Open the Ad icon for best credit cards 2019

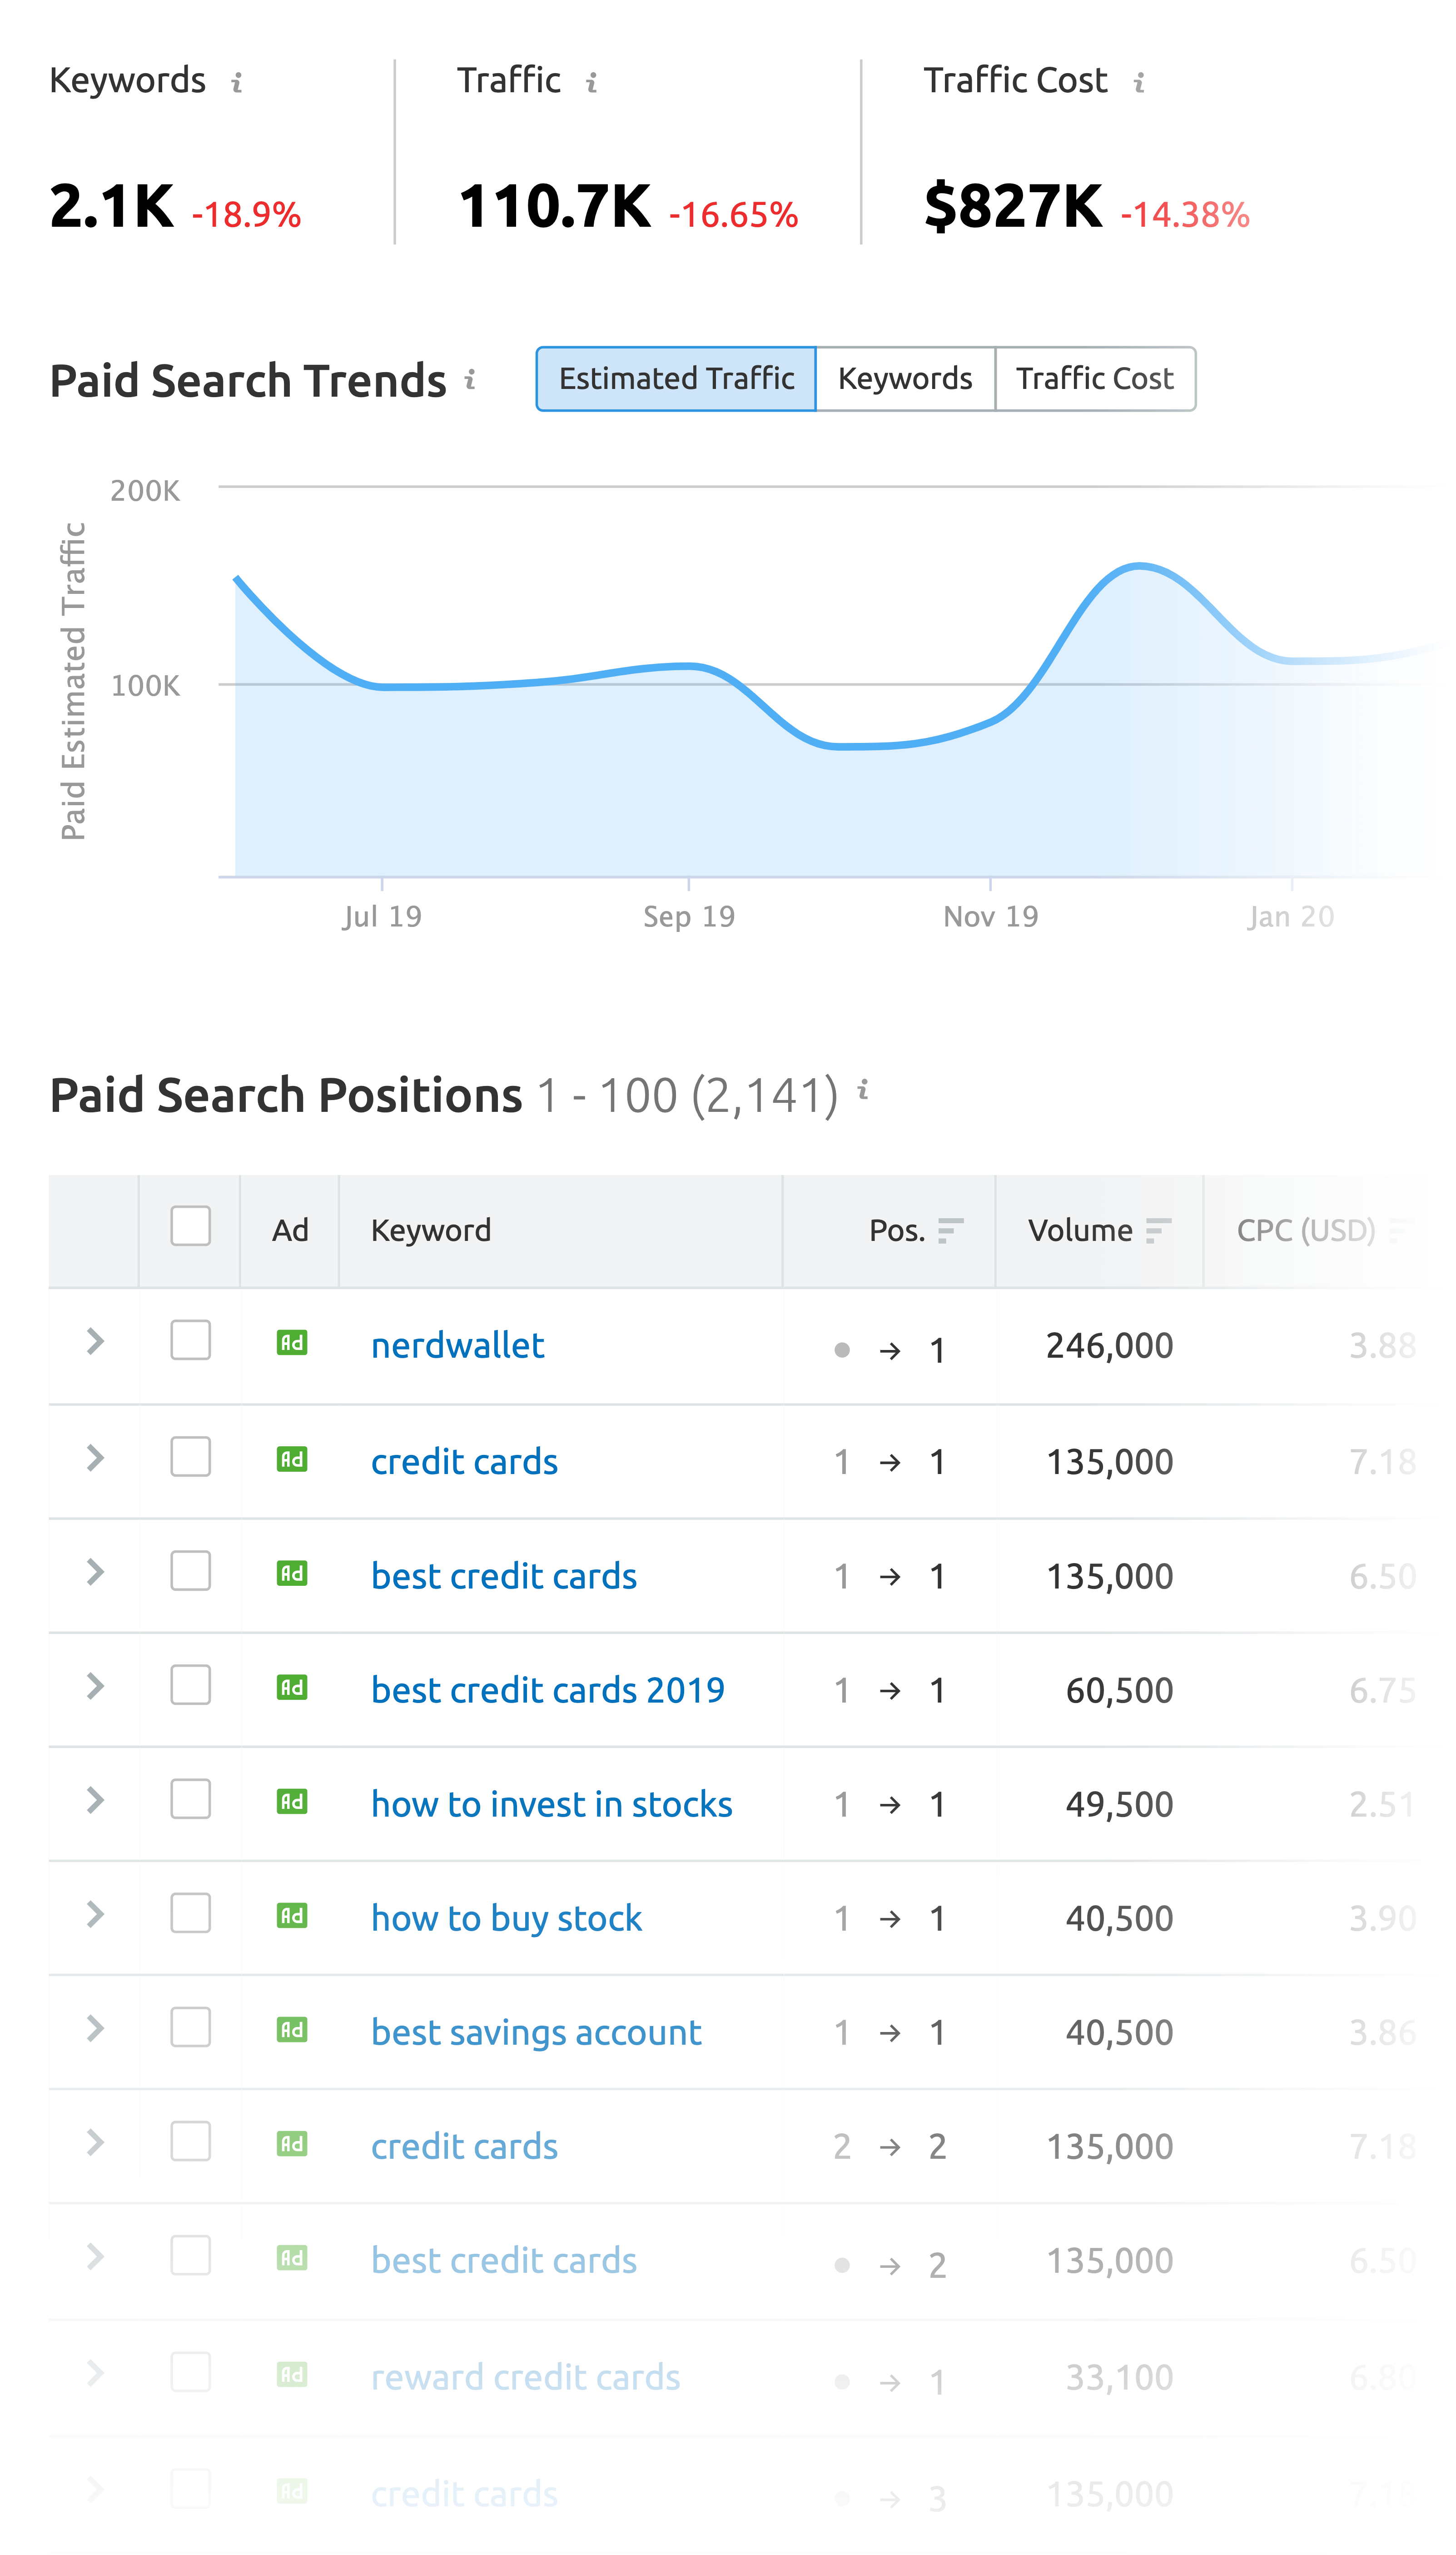tap(291, 1688)
